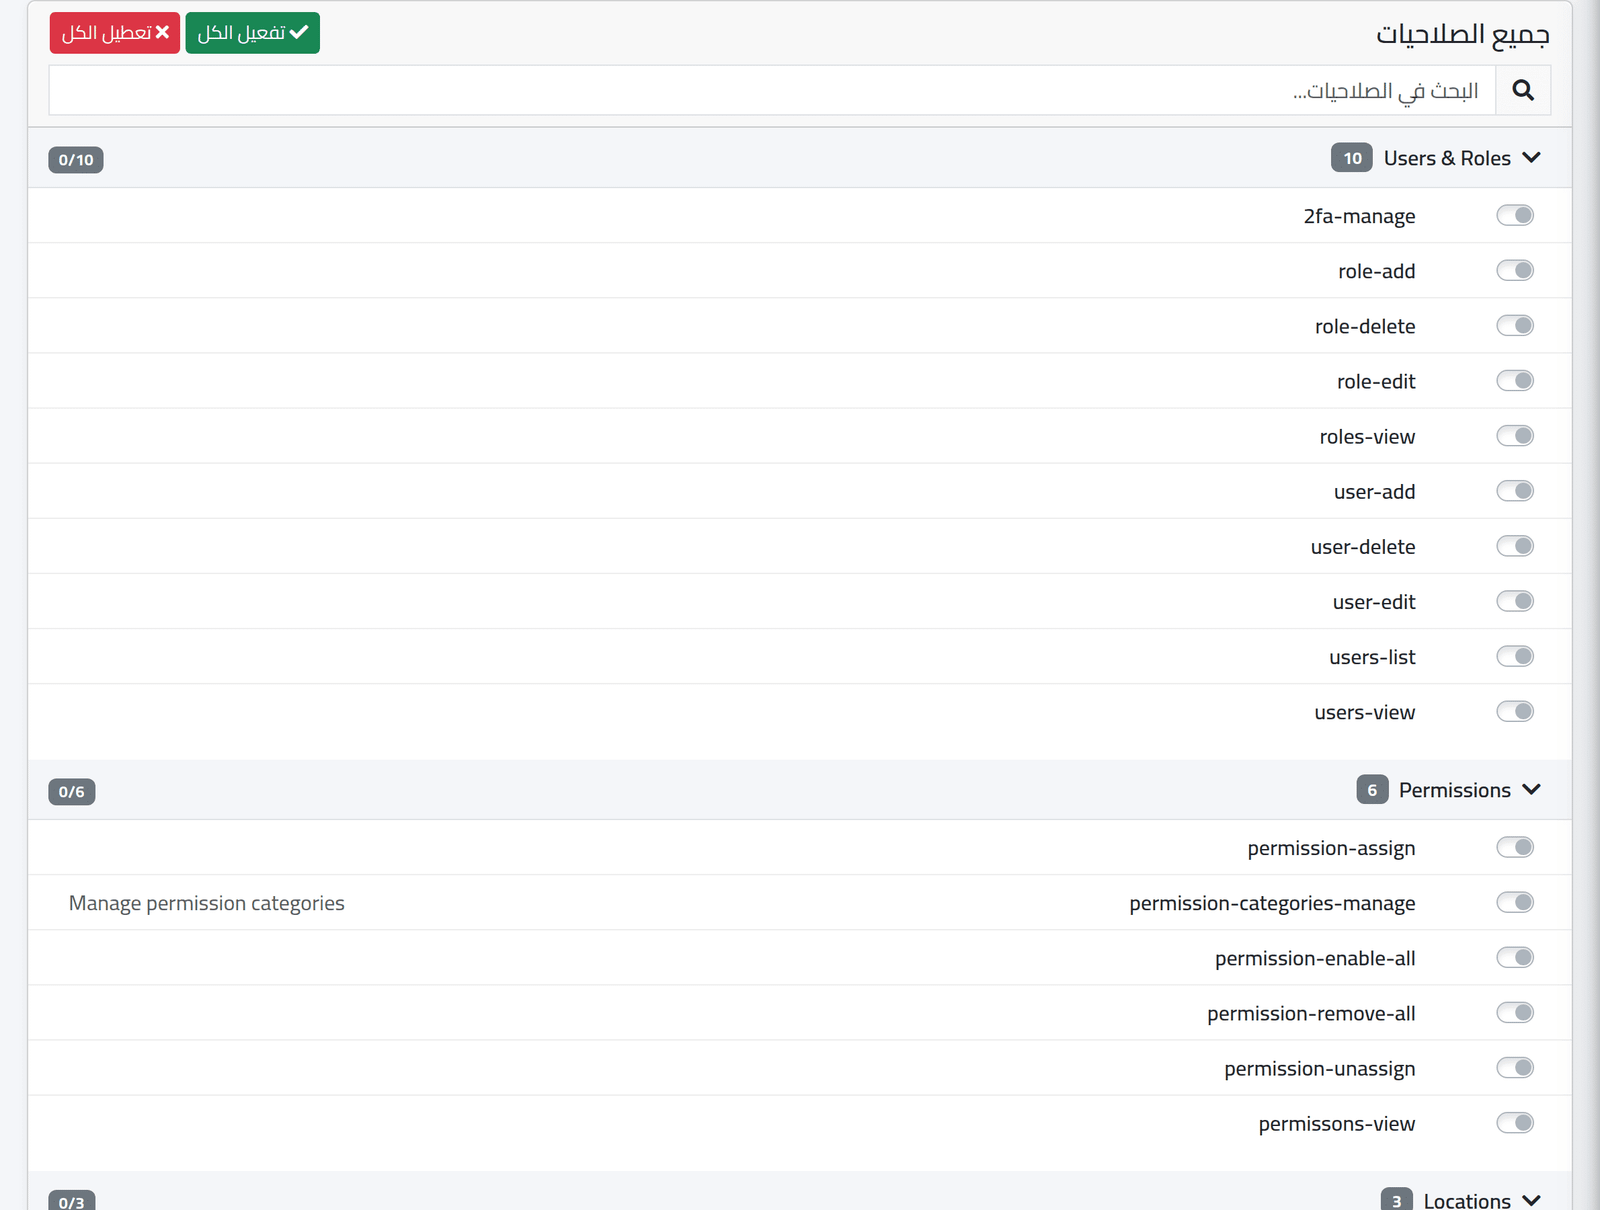
Task: Toggle the permission-assign switch
Action: click(1515, 847)
